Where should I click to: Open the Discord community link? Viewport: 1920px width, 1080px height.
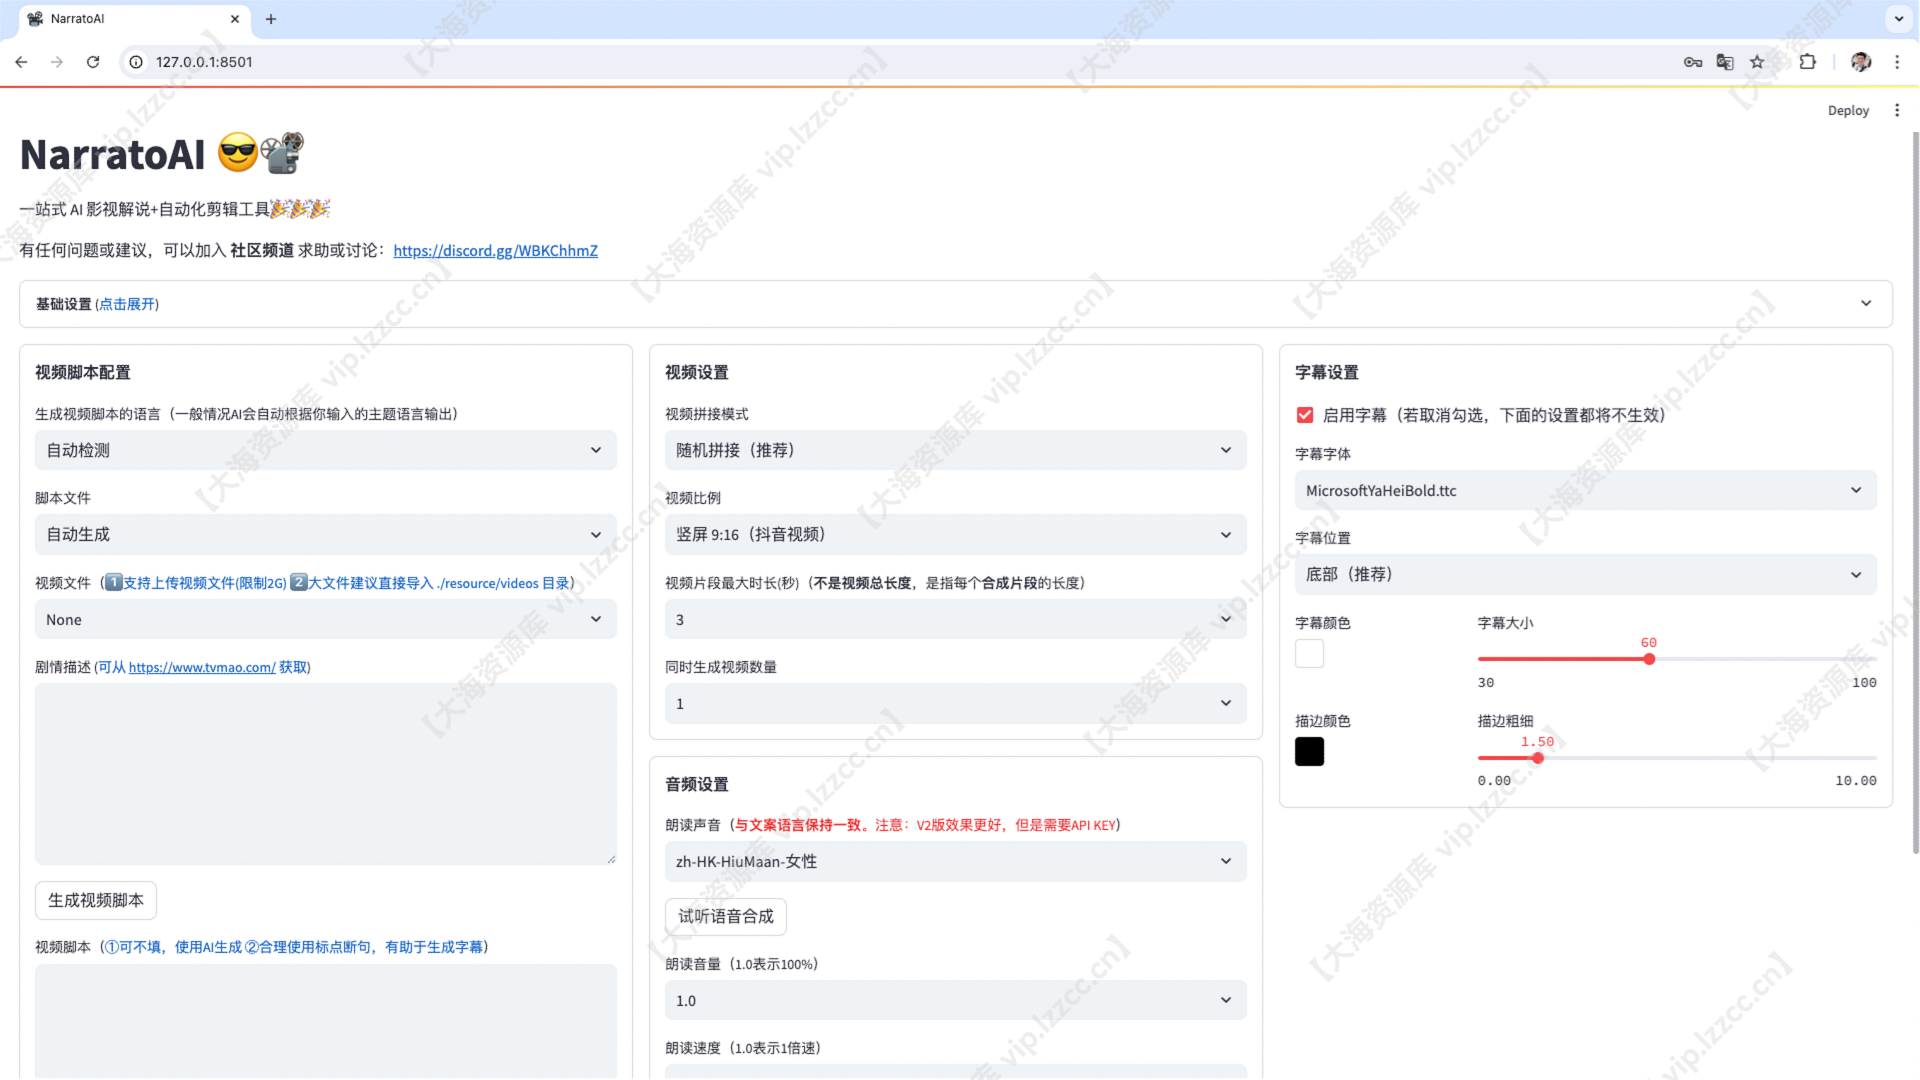click(x=495, y=251)
